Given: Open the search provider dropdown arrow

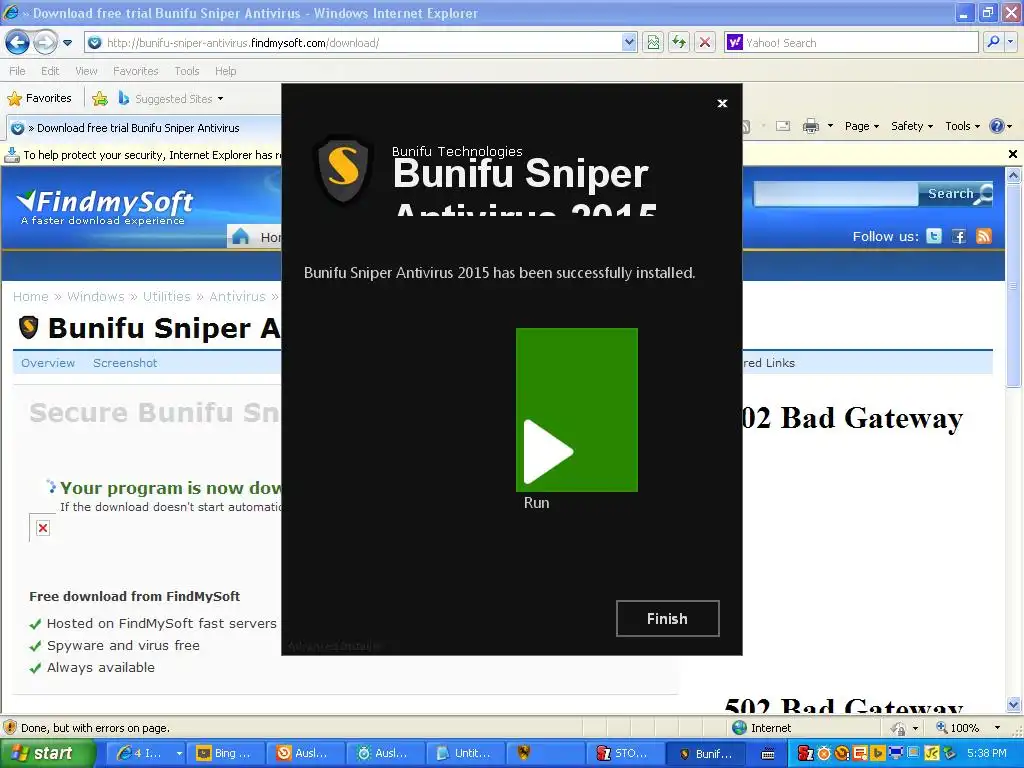Looking at the screenshot, I should [x=1010, y=42].
